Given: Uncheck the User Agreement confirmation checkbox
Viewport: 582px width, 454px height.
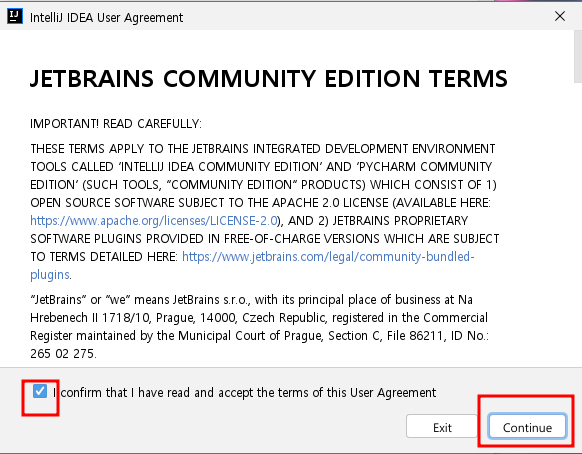Looking at the screenshot, I should tap(40, 391).
